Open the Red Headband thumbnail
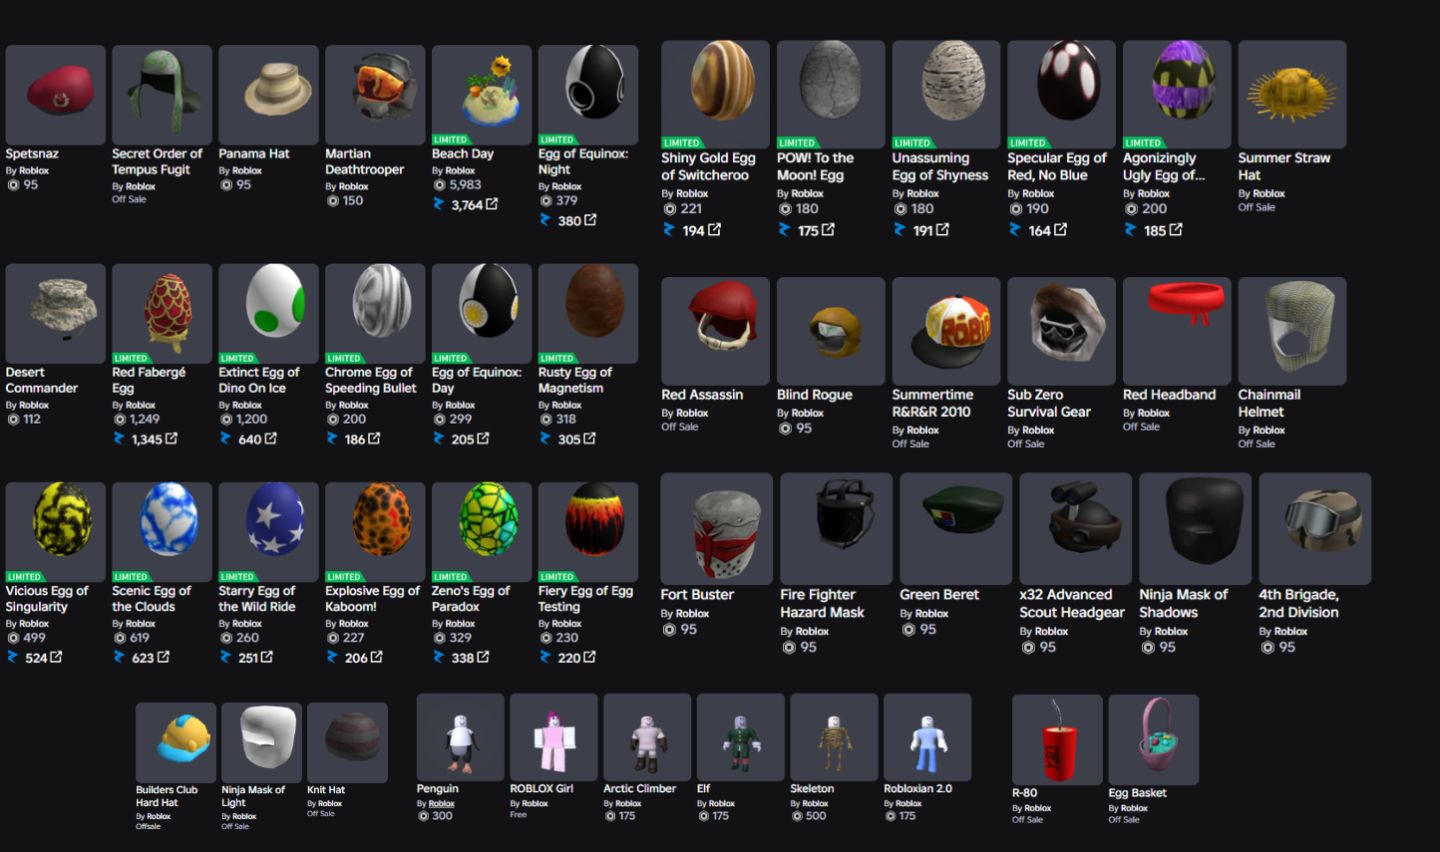This screenshot has height=852, width=1440. [1177, 331]
